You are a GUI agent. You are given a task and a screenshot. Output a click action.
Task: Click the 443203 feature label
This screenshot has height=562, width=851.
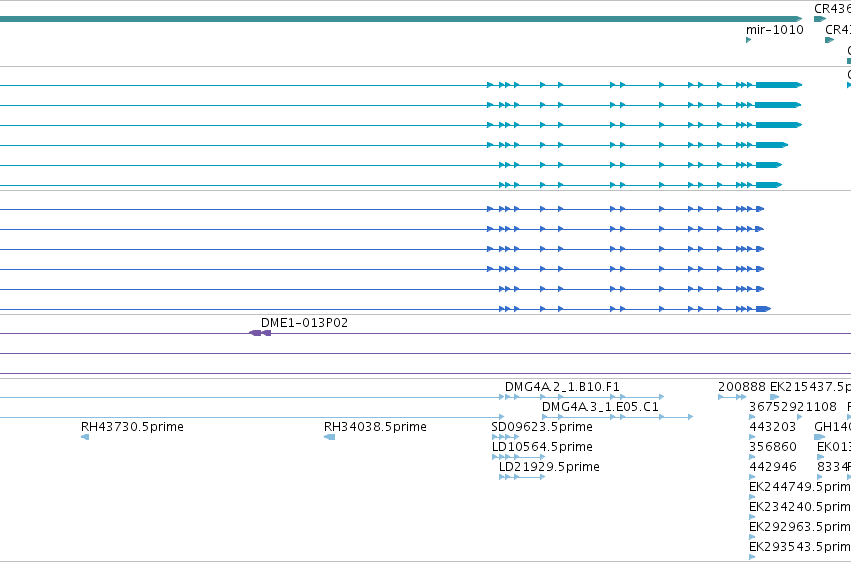pos(772,427)
